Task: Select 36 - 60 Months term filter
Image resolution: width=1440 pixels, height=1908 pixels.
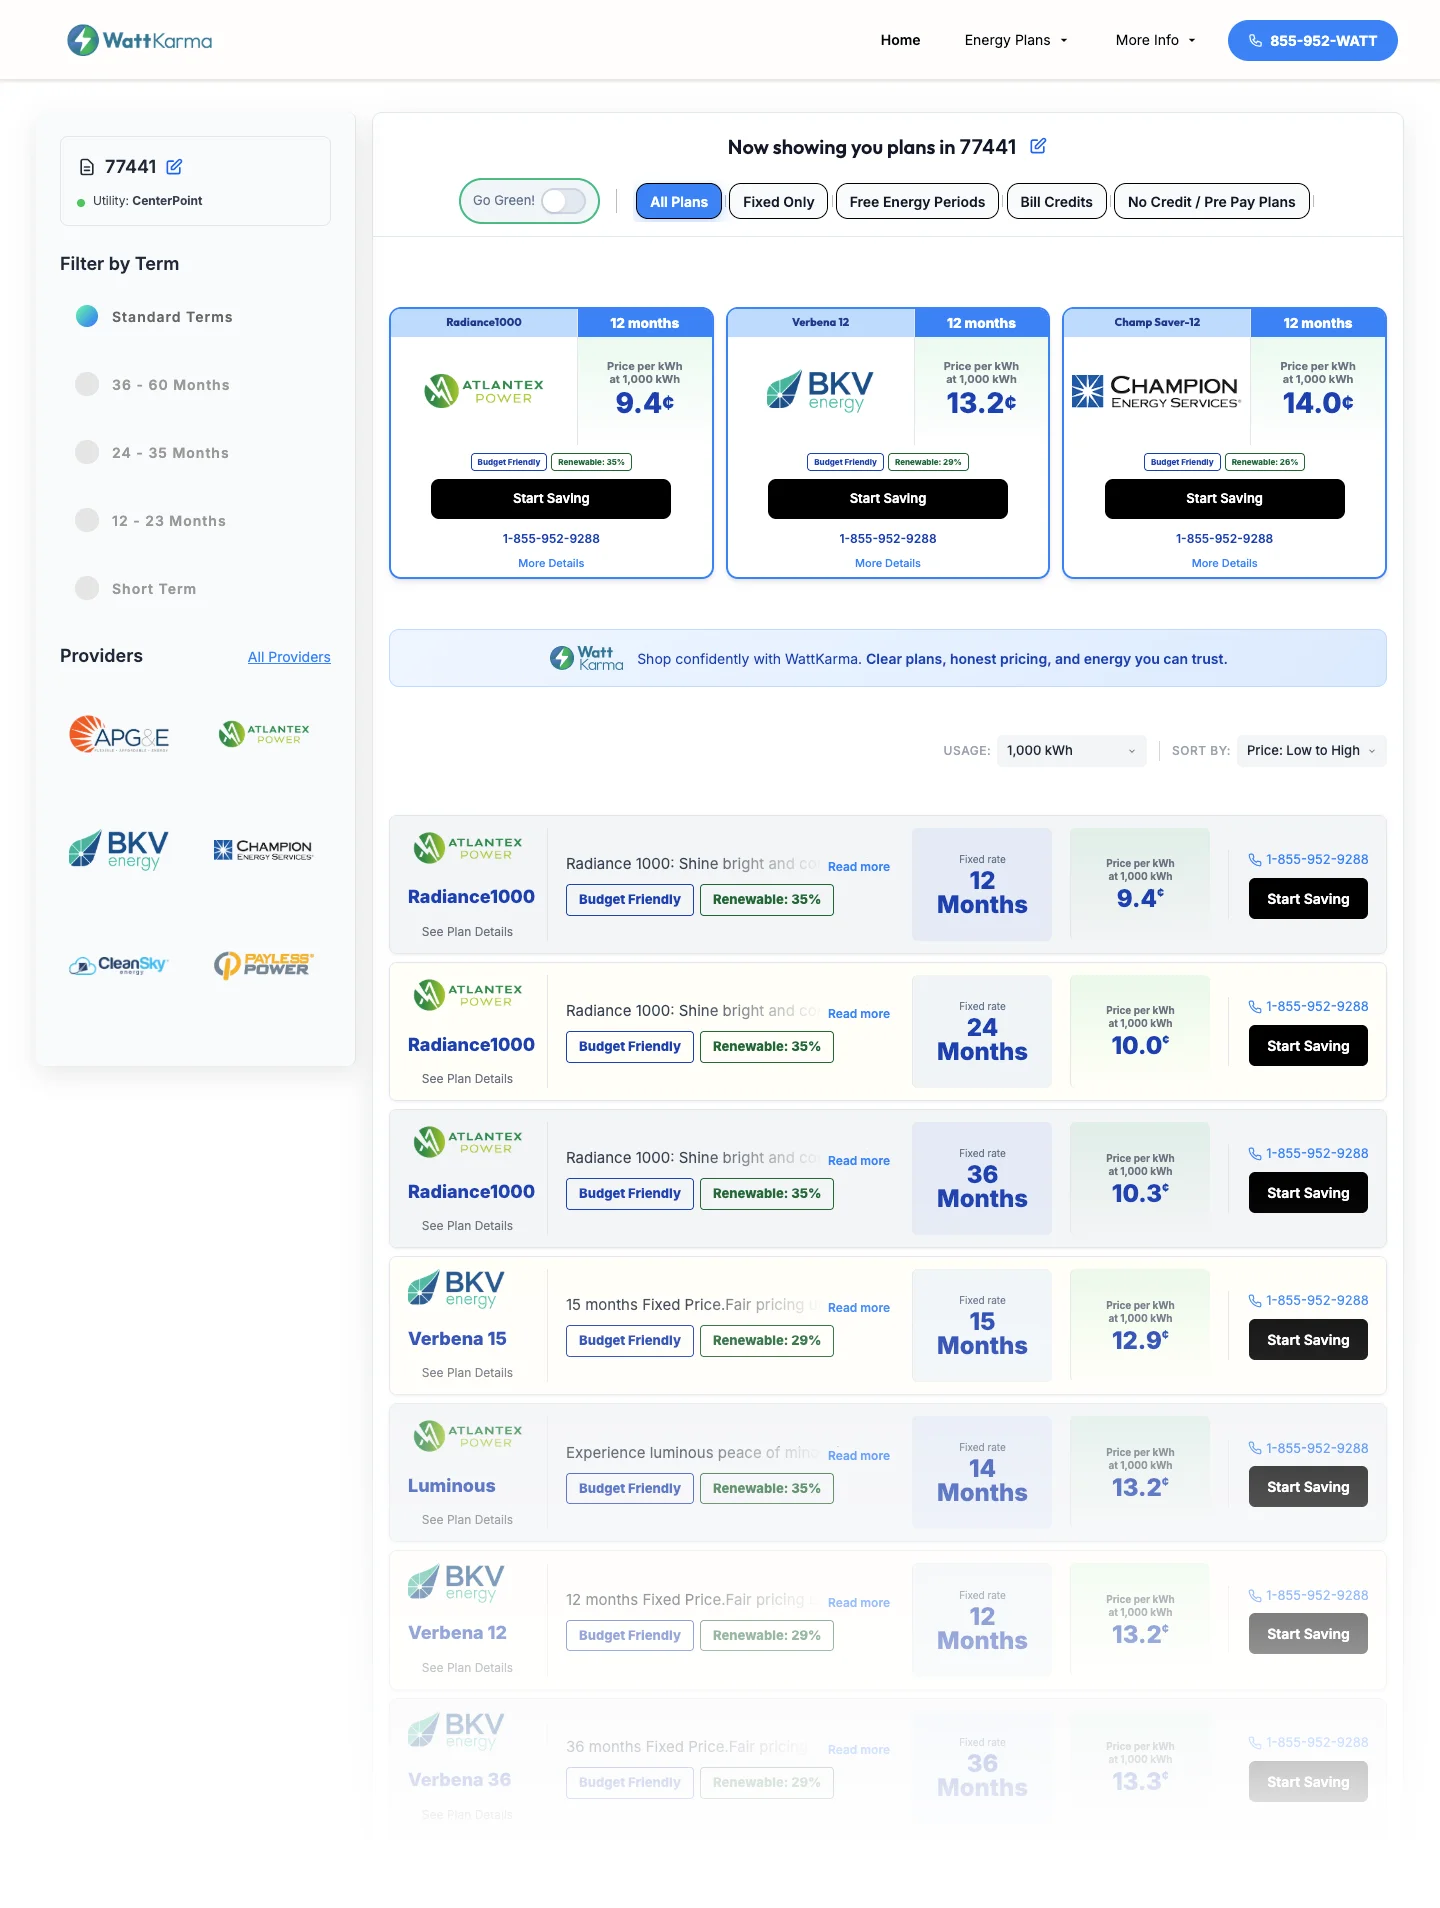Action: [153, 384]
